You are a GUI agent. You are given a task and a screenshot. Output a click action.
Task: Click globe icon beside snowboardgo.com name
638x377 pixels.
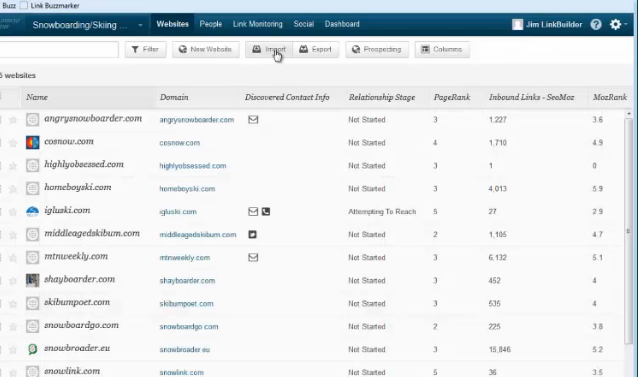click(x=33, y=326)
